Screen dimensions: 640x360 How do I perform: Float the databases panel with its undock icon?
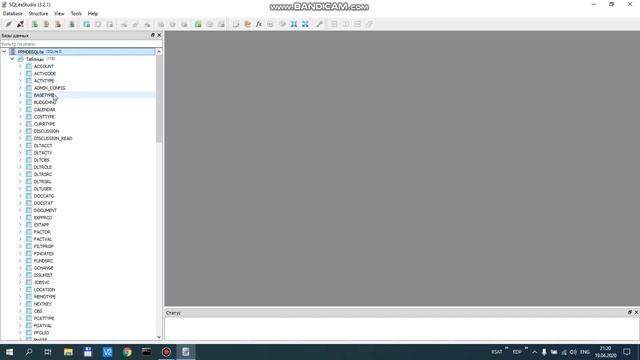point(153,36)
